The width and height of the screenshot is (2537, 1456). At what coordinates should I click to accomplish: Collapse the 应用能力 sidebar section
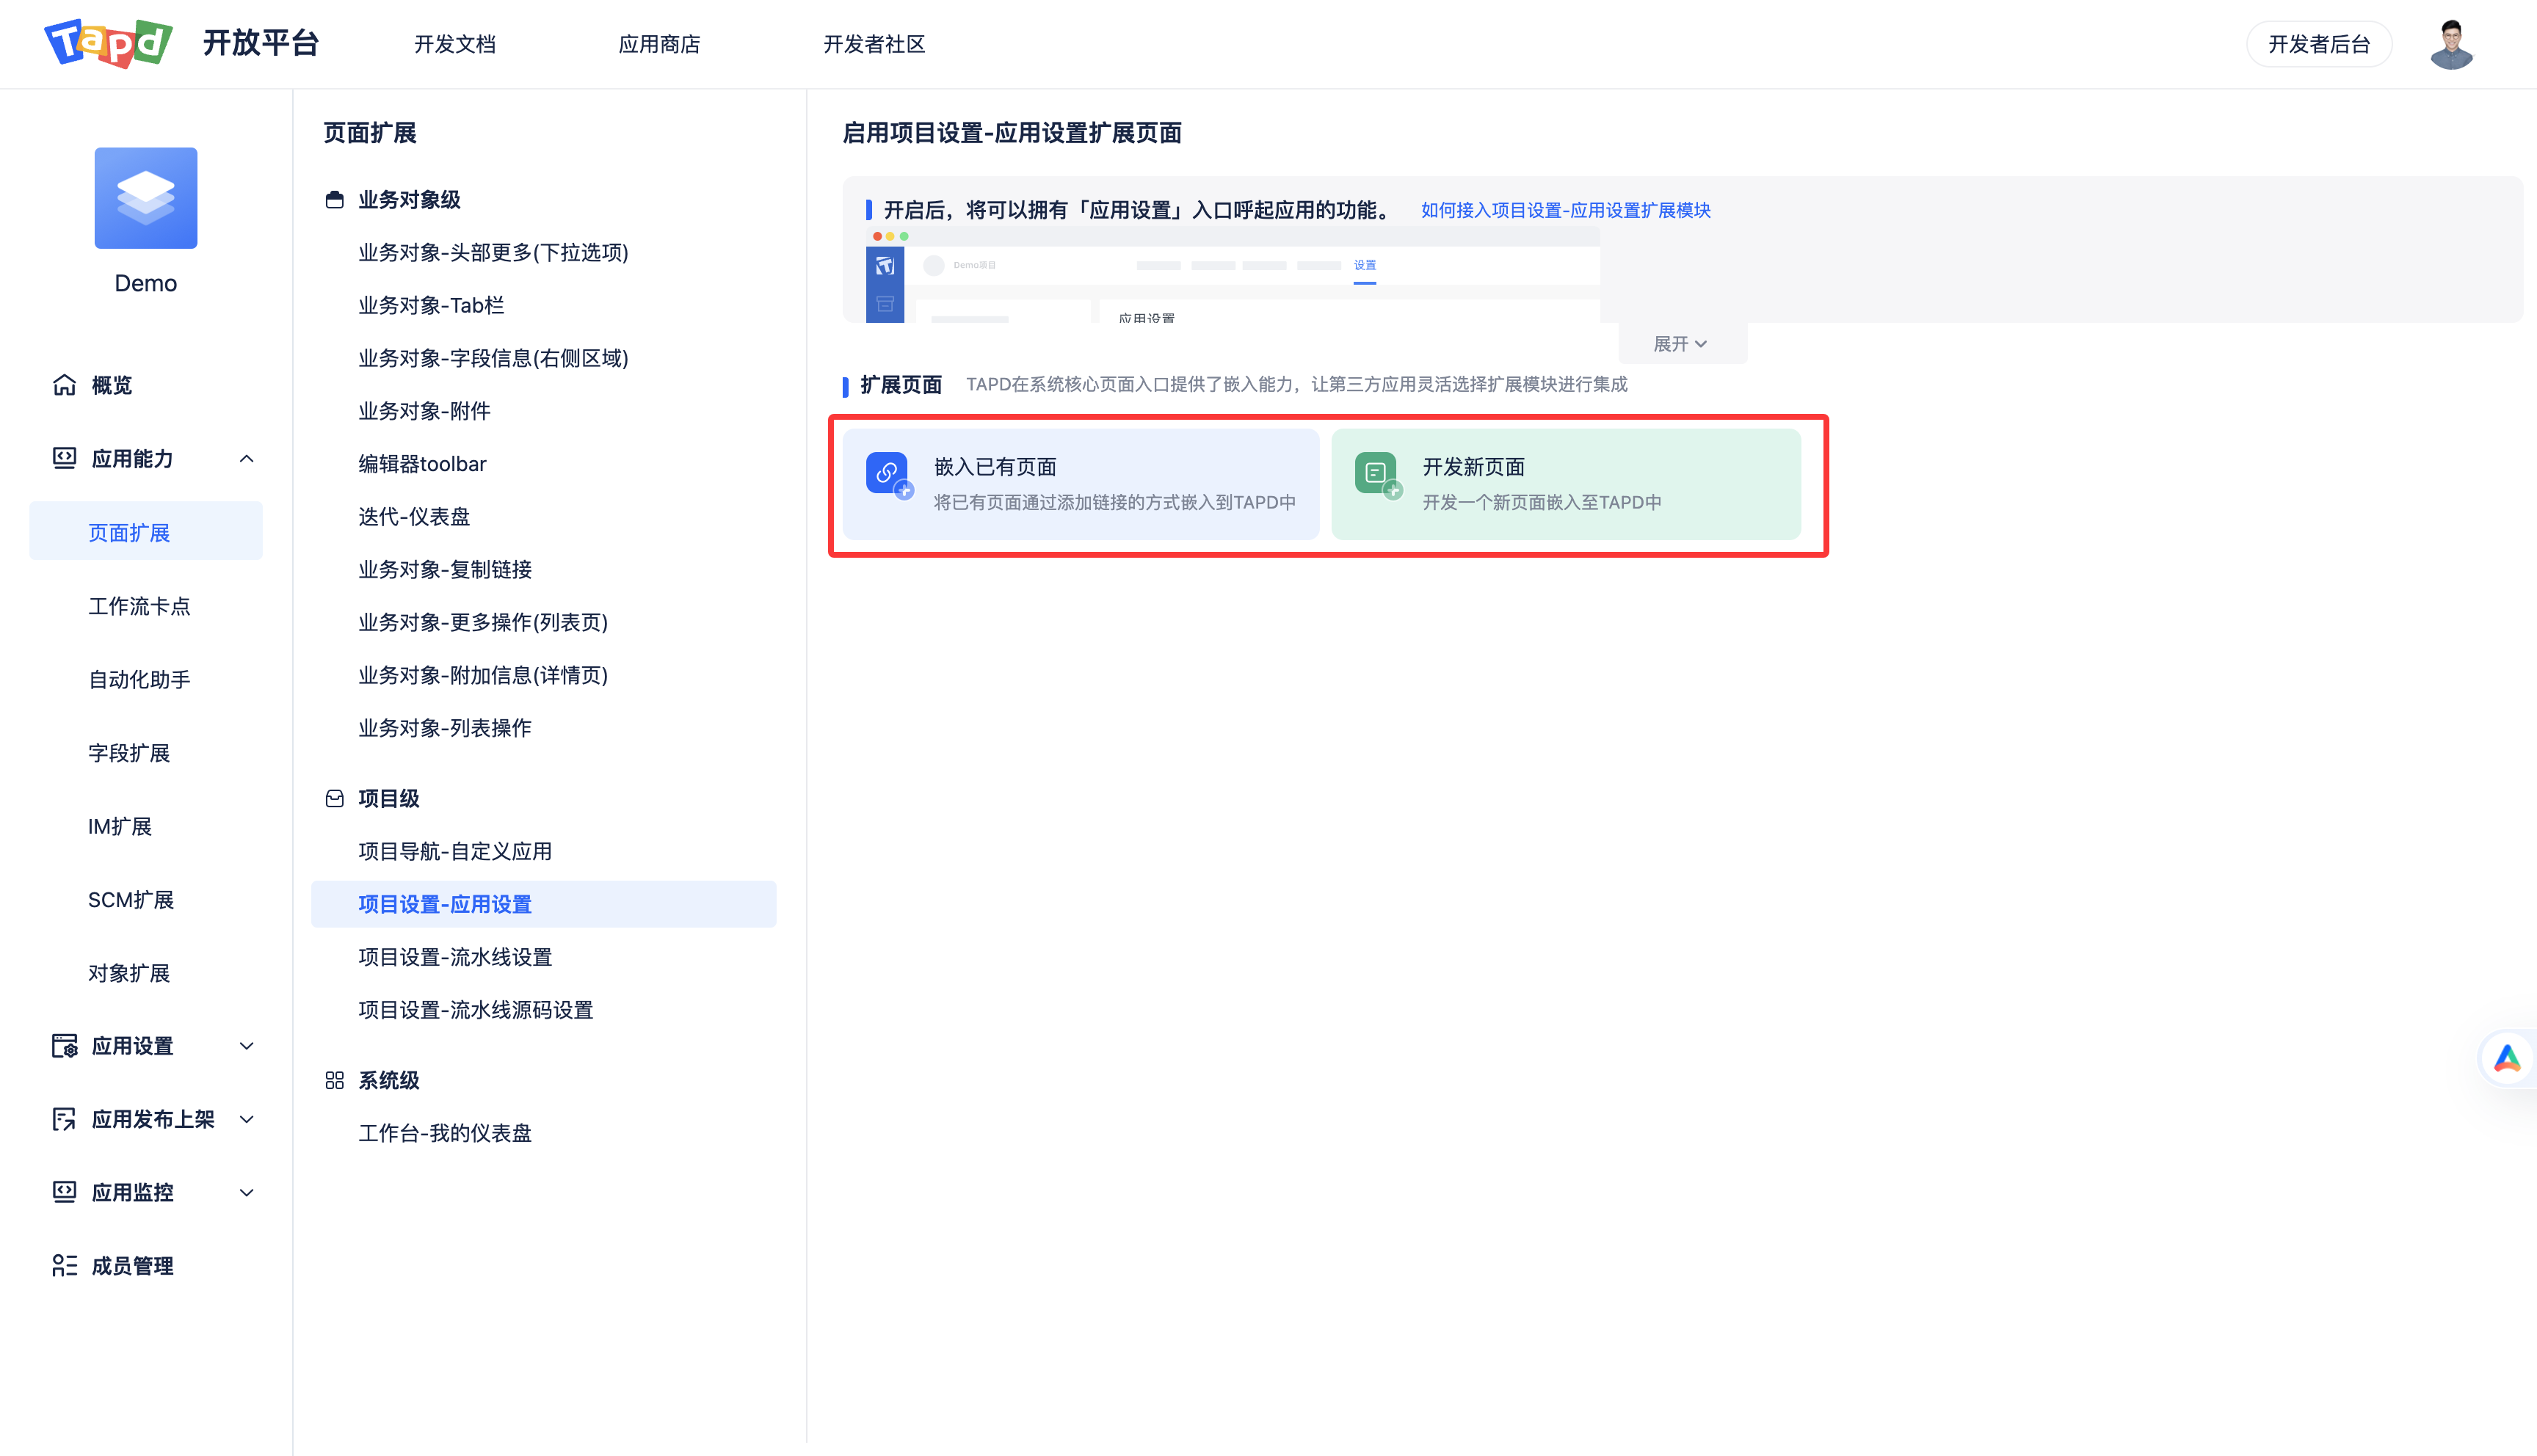pos(247,458)
